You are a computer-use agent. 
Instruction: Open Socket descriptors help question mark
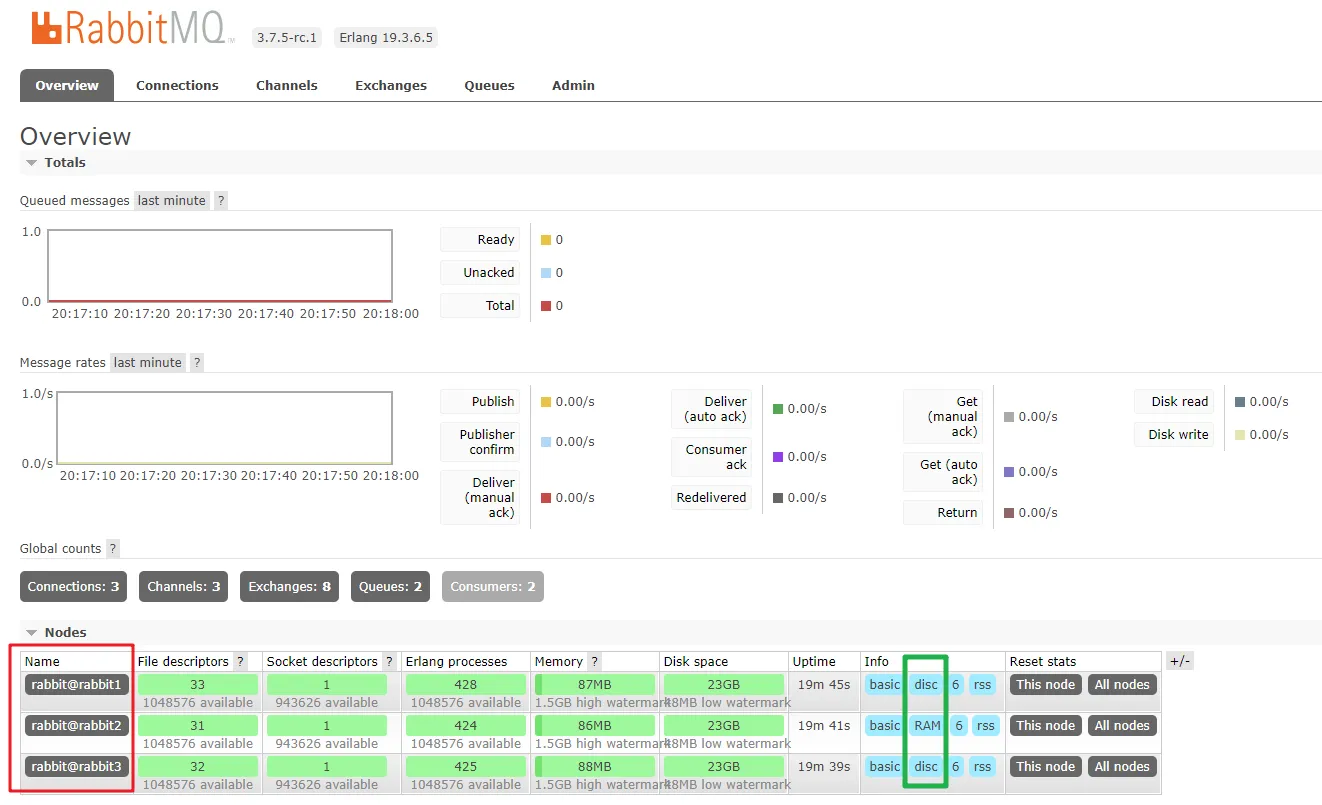pyautogui.click(x=389, y=661)
